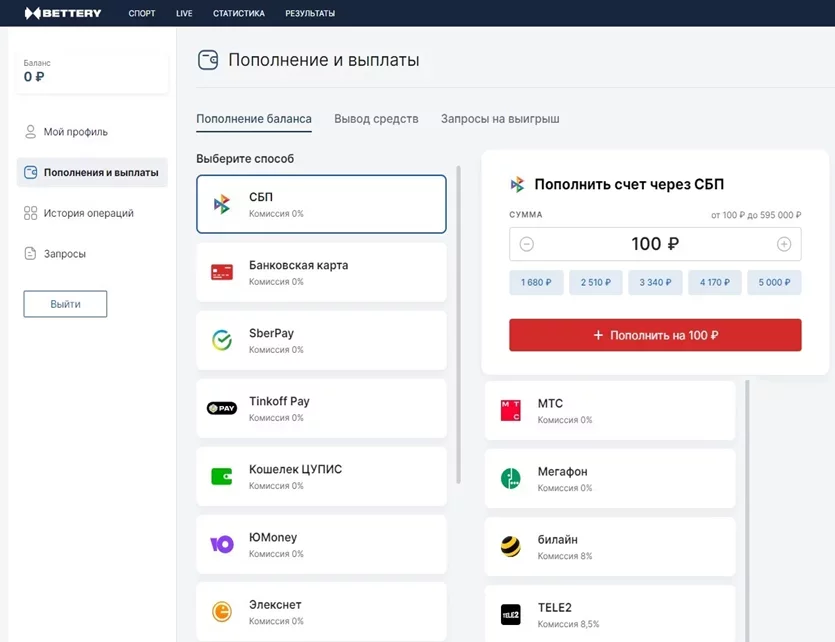
Task: Decrease amount with the minus stepper
Action: click(x=527, y=244)
